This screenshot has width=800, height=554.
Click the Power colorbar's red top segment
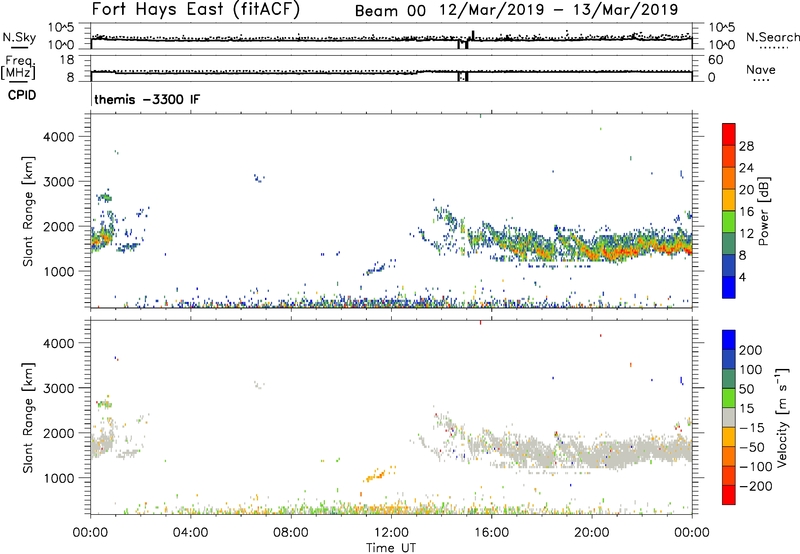click(729, 133)
